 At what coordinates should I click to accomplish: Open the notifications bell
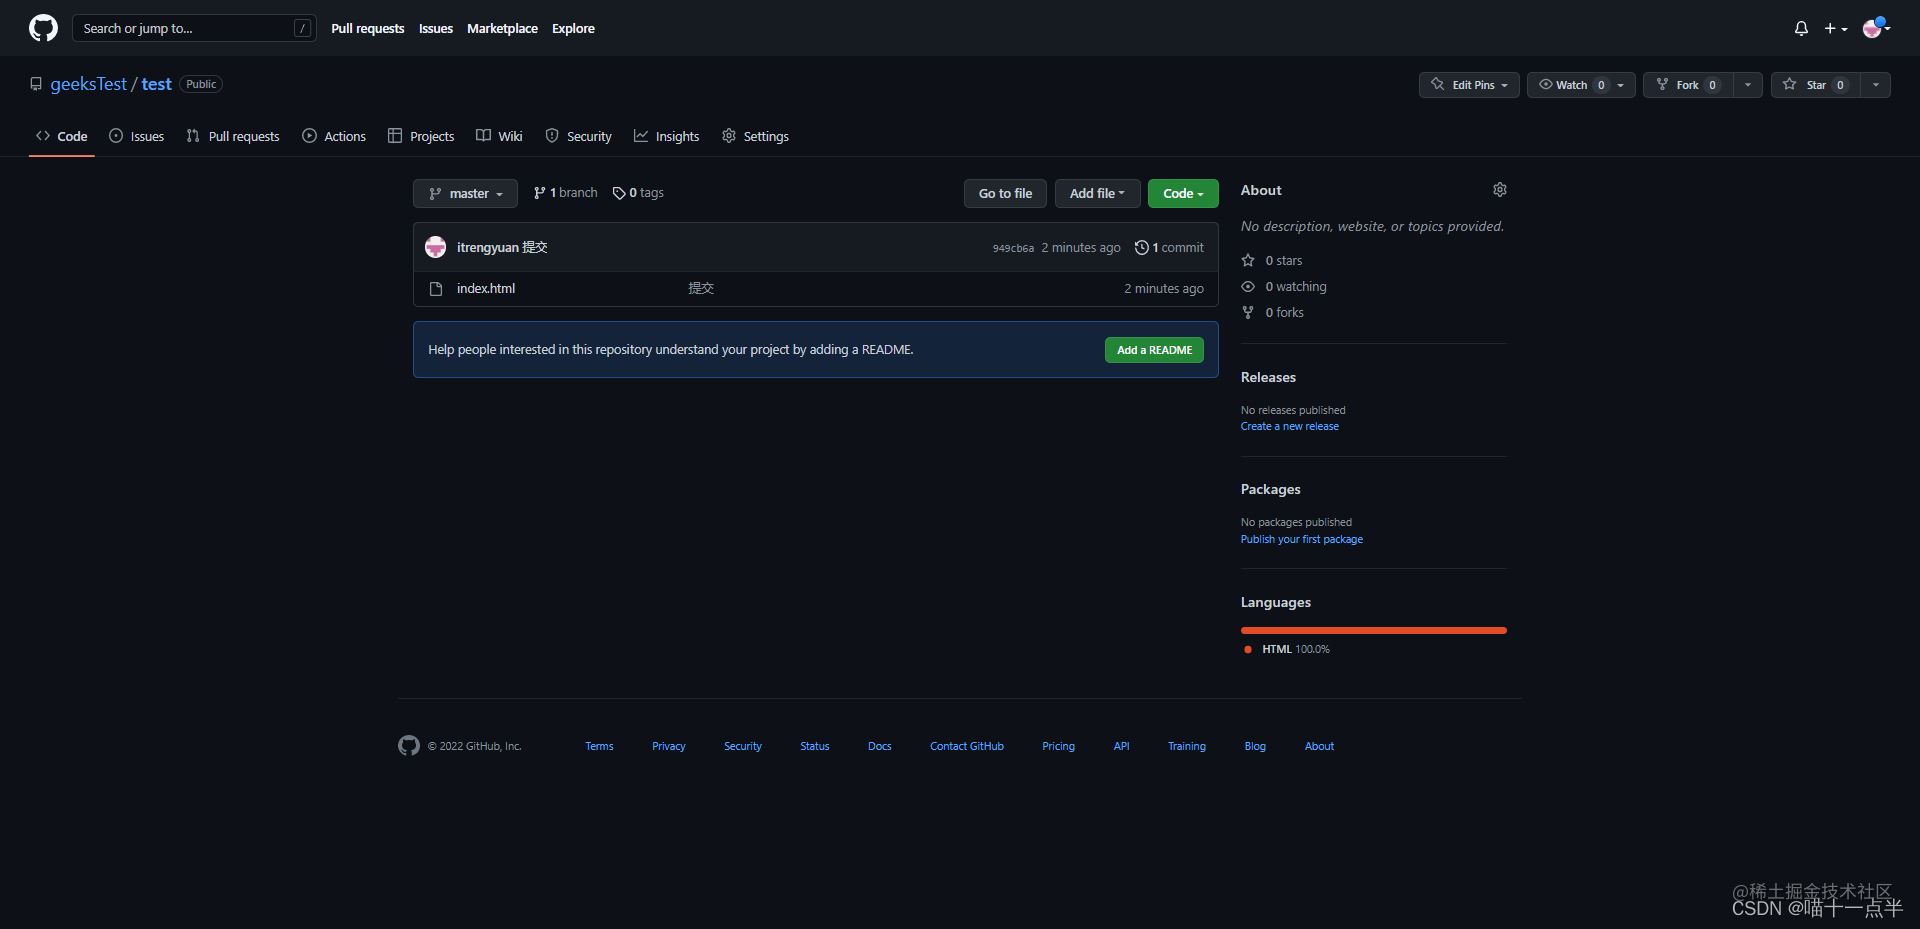1801,29
